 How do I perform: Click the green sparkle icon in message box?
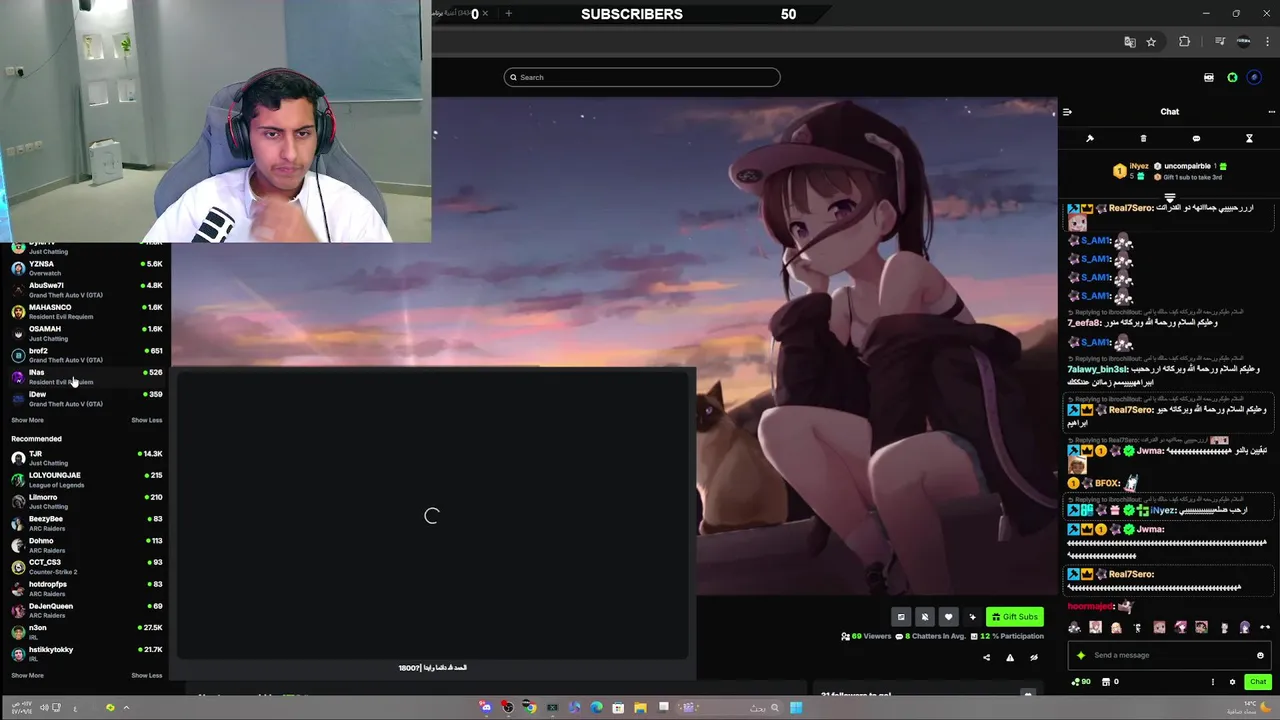pos(1081,655)
